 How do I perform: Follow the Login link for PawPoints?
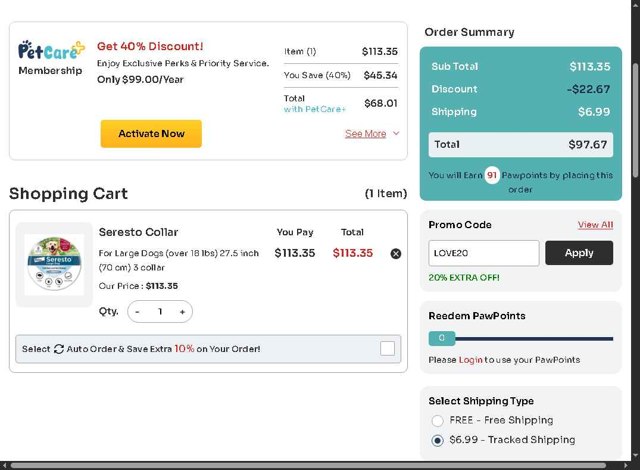point(471,360)
